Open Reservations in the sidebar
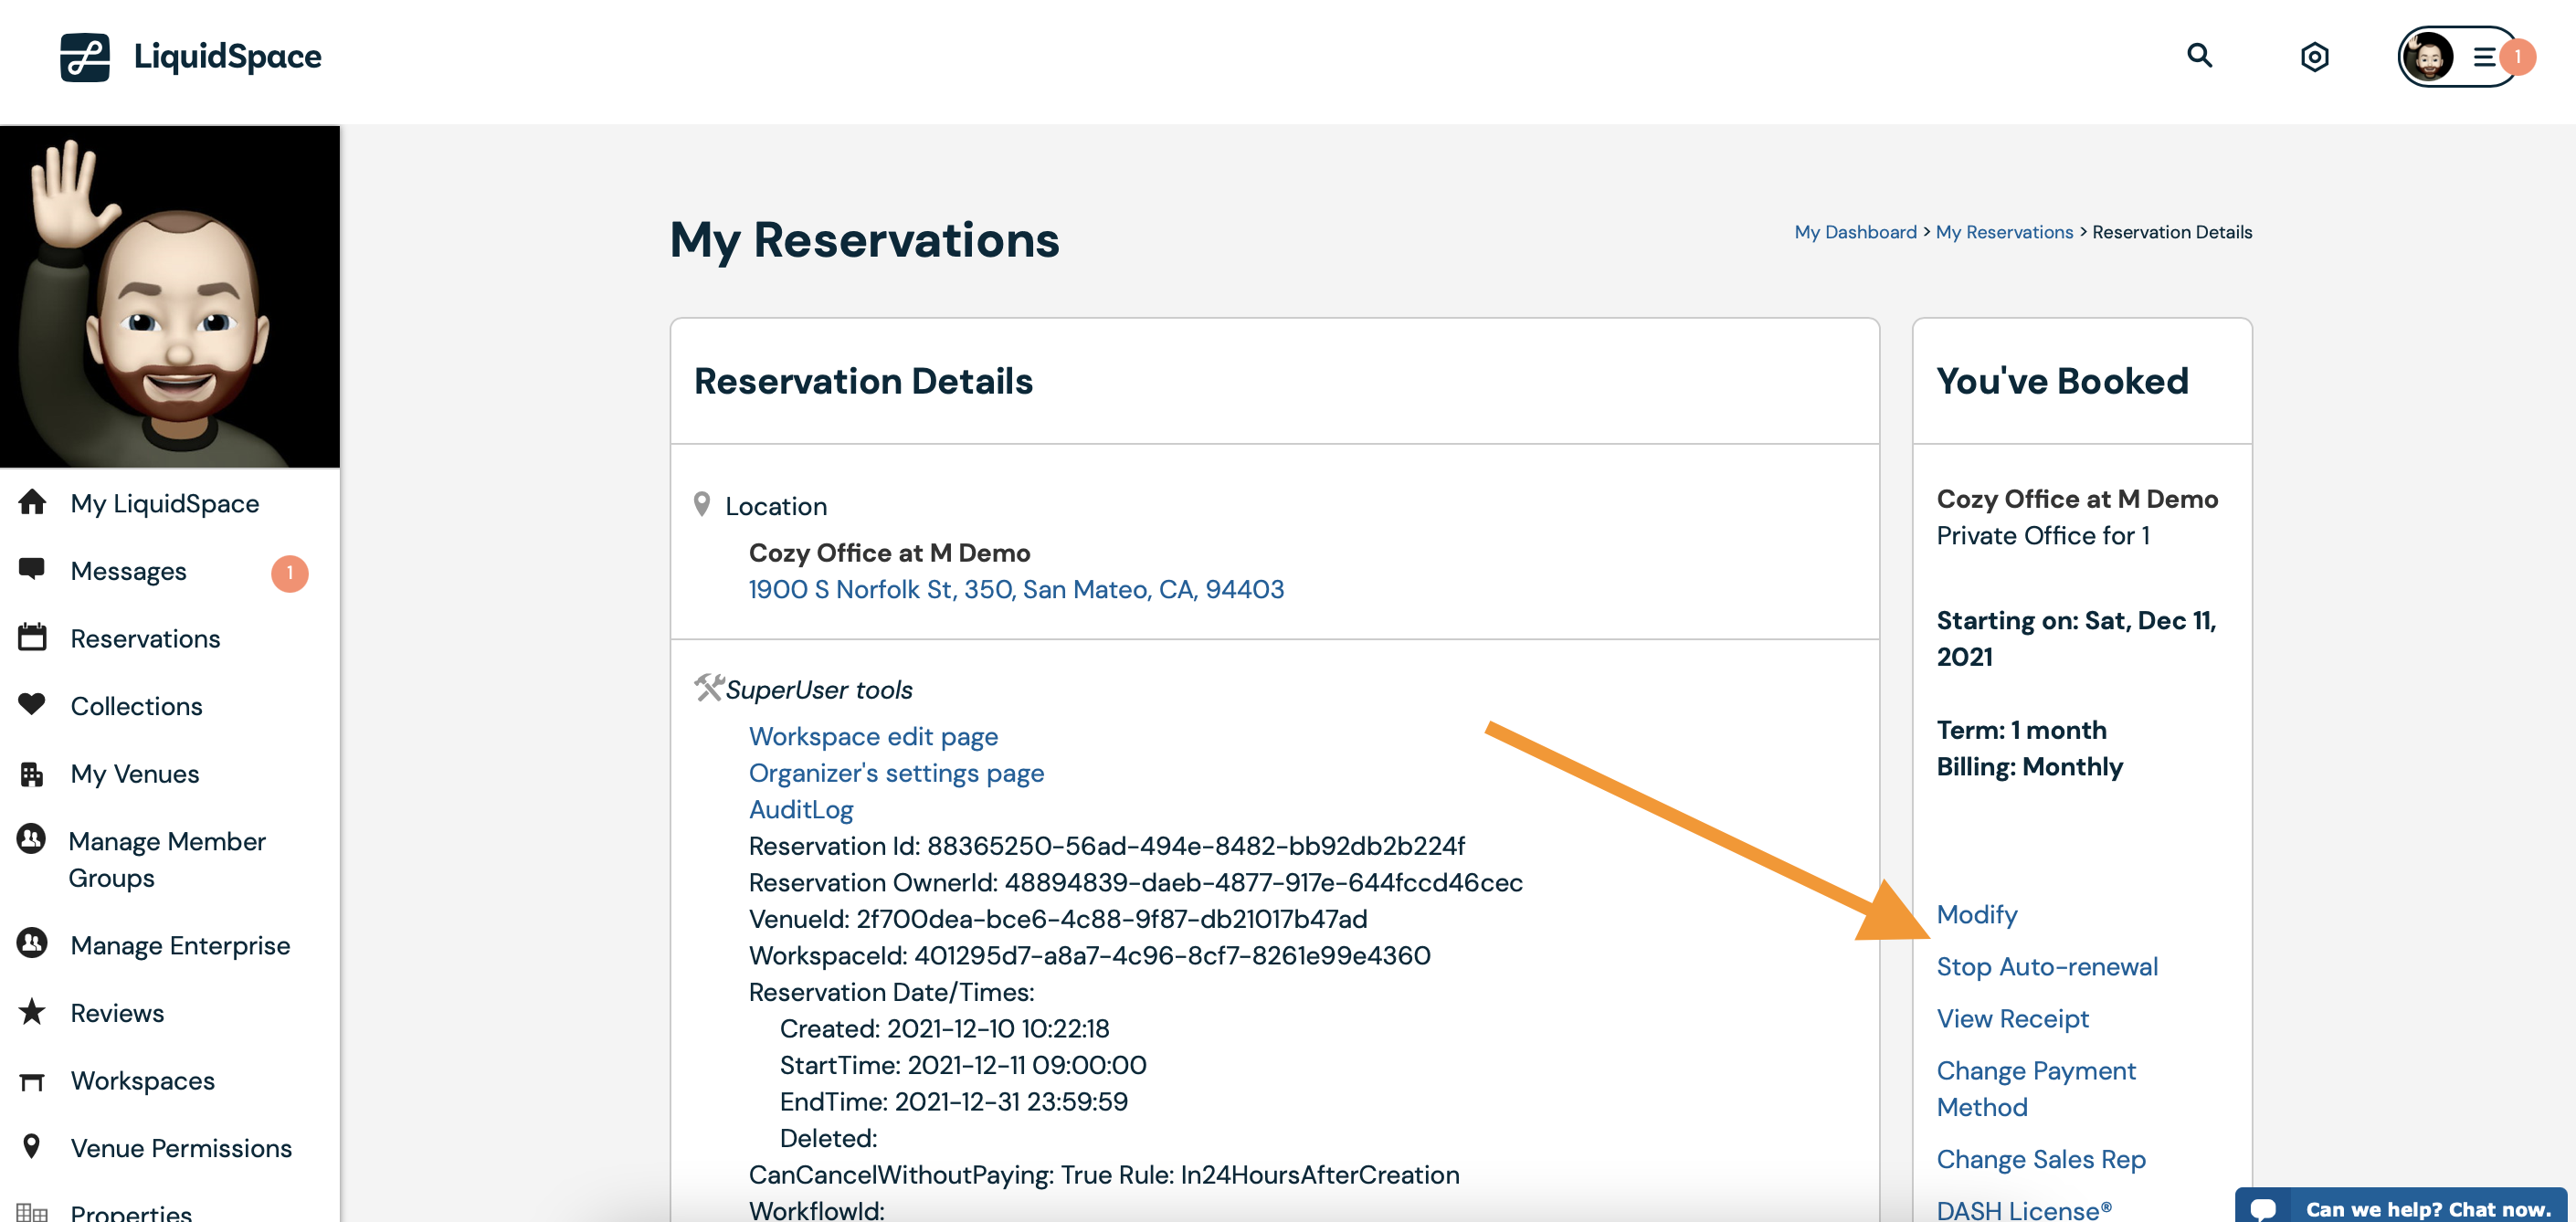This screenshot has width=2576, height=1222. (x=146, y=639)
